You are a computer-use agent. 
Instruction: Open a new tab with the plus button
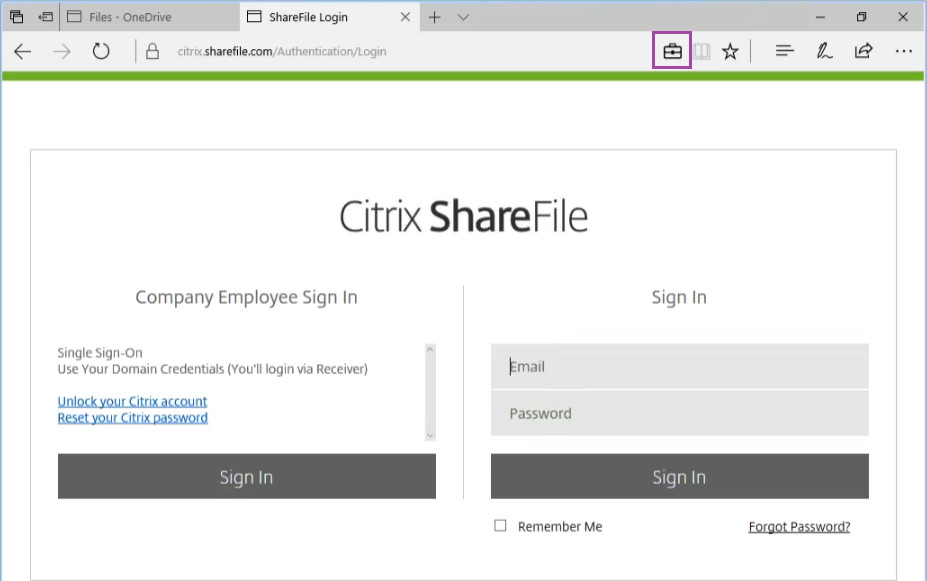click(434, 17)
